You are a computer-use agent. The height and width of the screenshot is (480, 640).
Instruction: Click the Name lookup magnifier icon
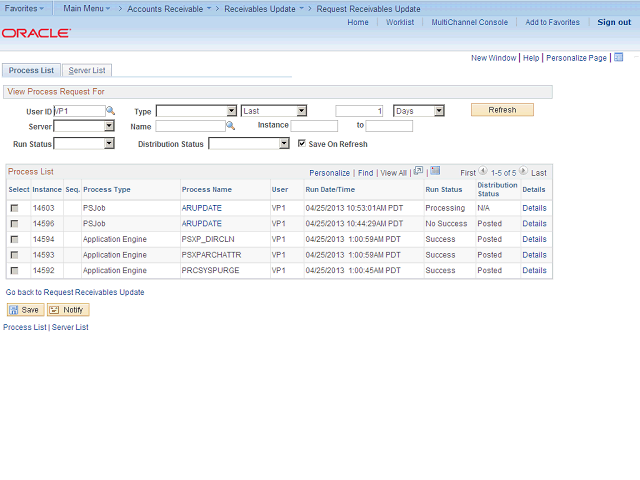tap(231, 127)
